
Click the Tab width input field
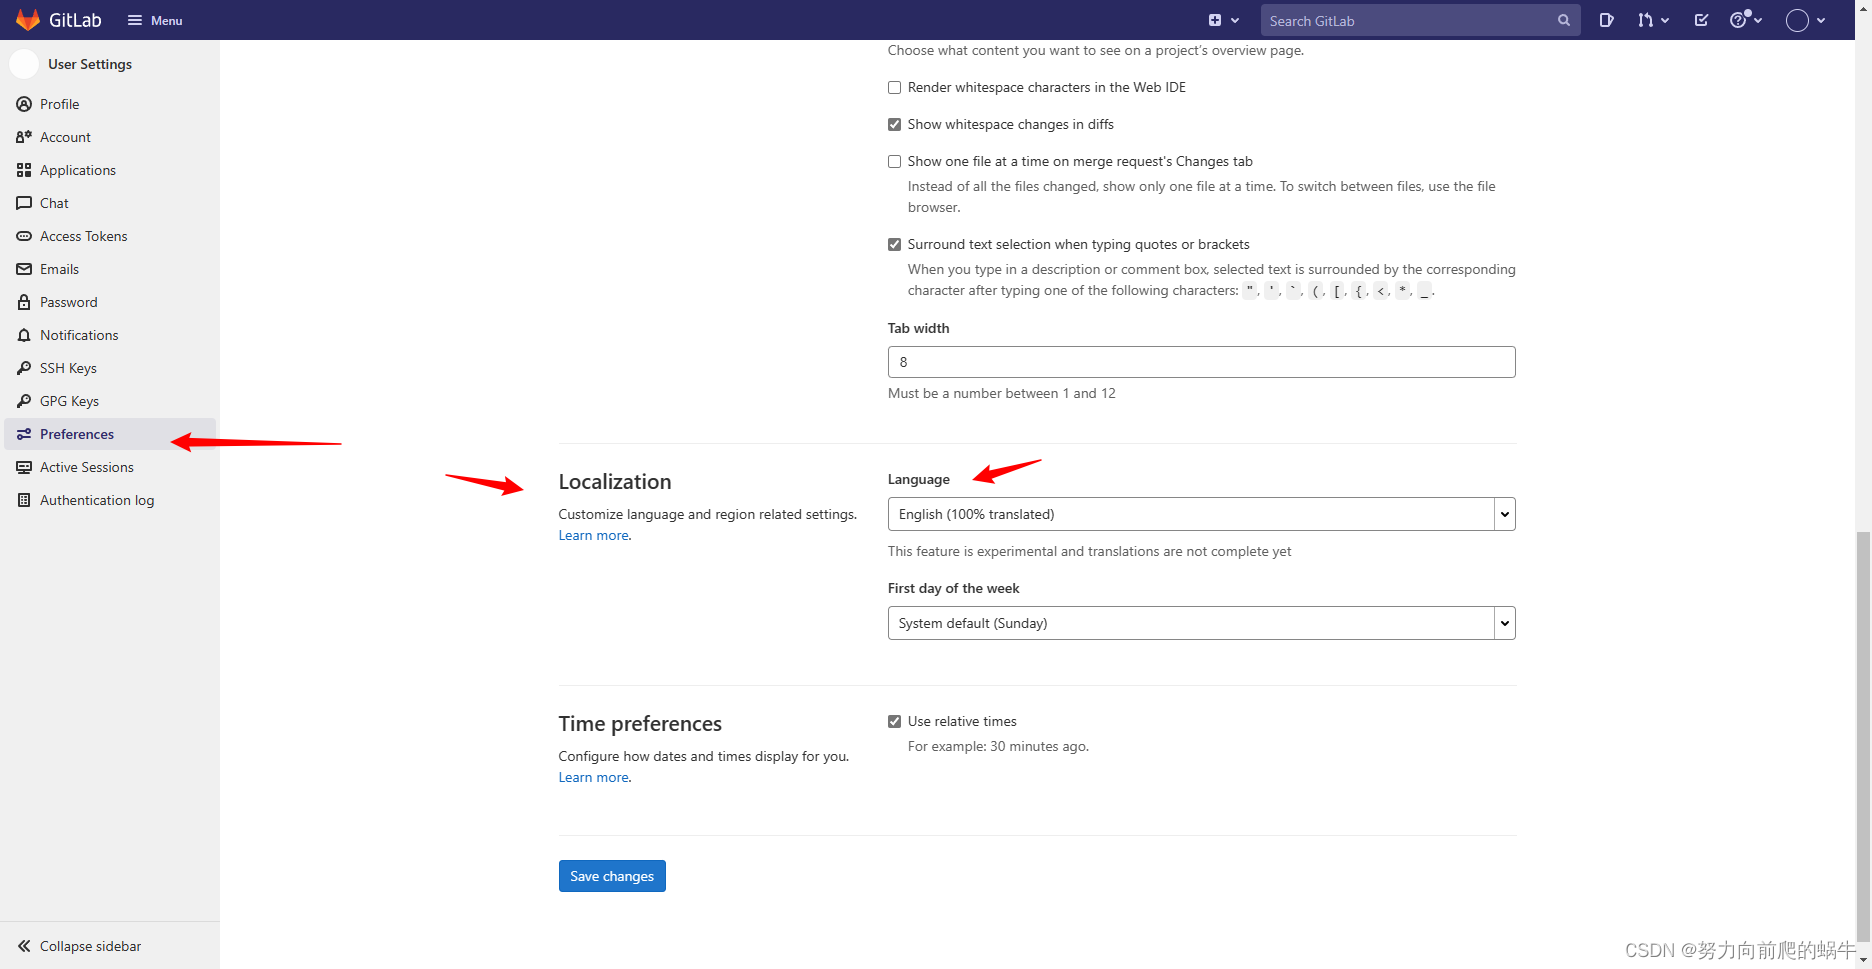pos(1201,362)
